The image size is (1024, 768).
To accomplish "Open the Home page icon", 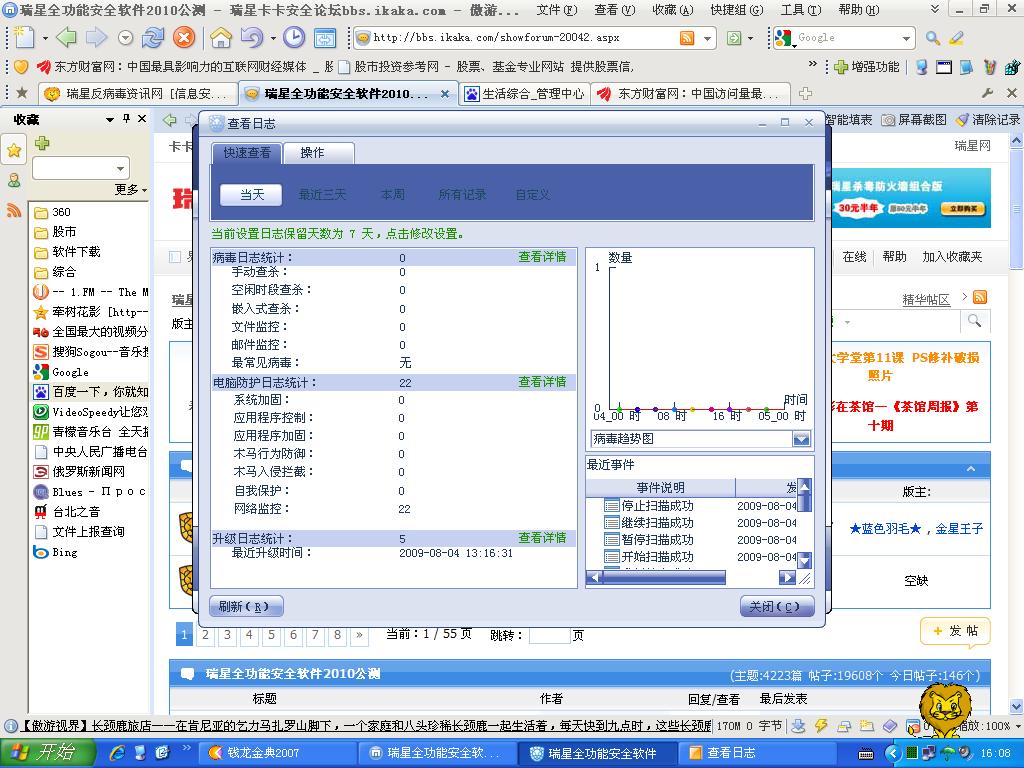I will click(221, 38).
